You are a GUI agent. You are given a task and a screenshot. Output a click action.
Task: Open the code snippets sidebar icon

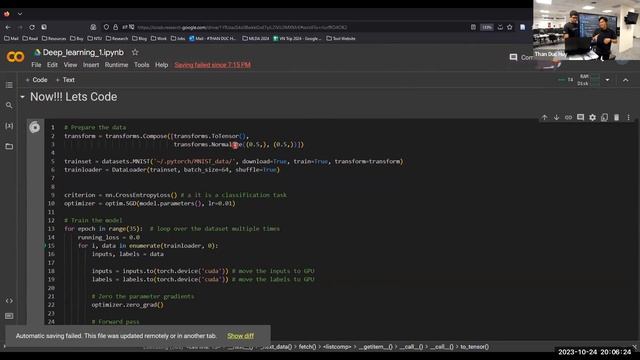(9, 301)
